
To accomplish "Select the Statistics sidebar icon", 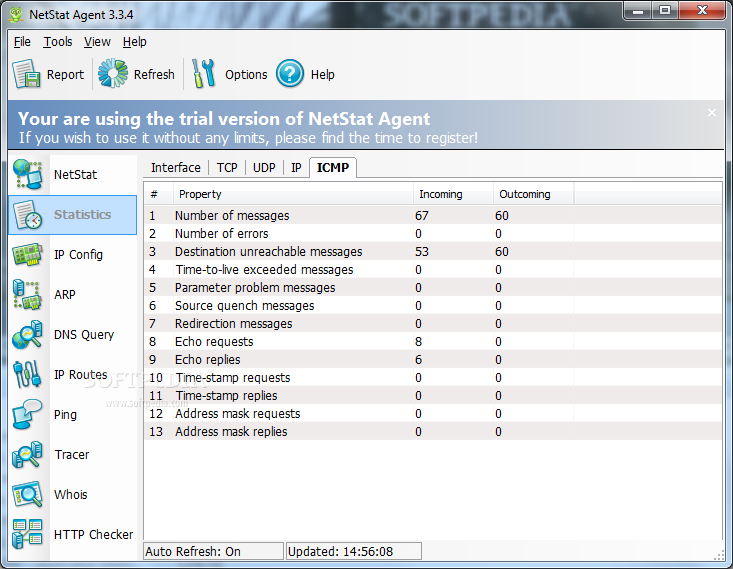I will click(28, 215).
